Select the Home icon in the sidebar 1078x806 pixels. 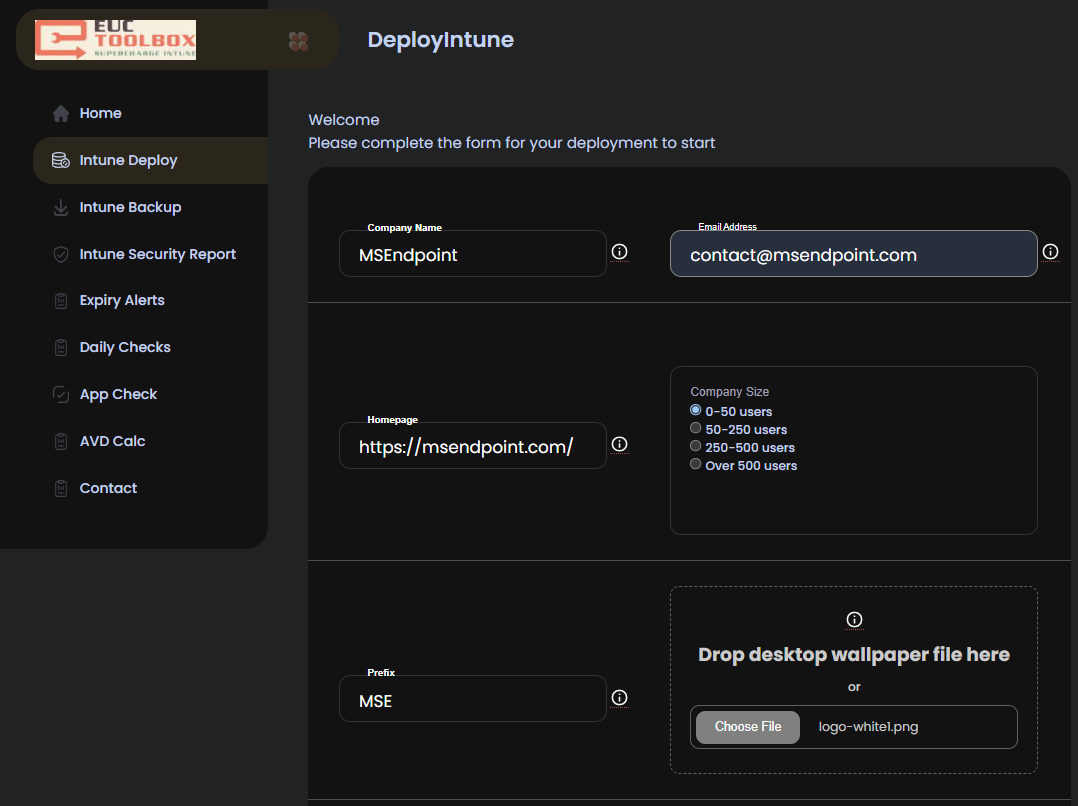[60, 113]
